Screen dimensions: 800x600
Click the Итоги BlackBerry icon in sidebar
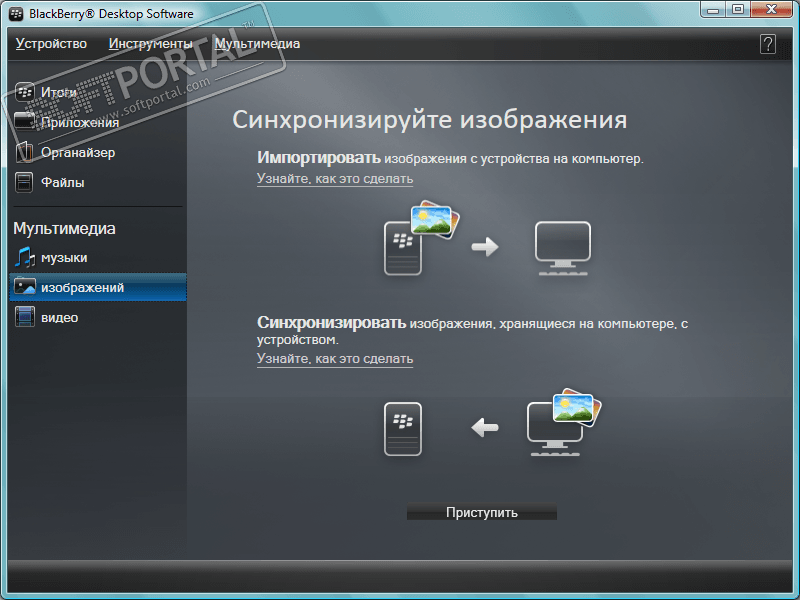click(24, 92)
